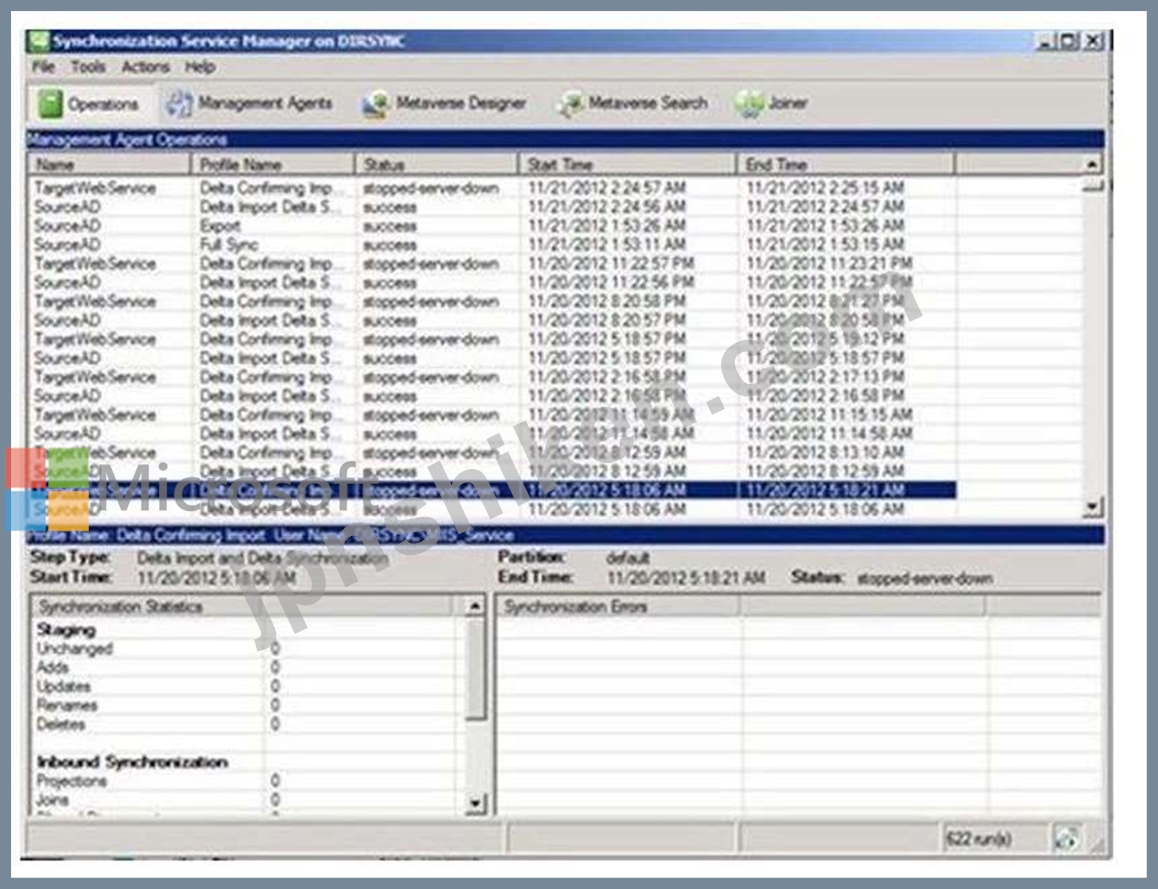
Task: Click the title bar application icon
Action: [38, 41]
